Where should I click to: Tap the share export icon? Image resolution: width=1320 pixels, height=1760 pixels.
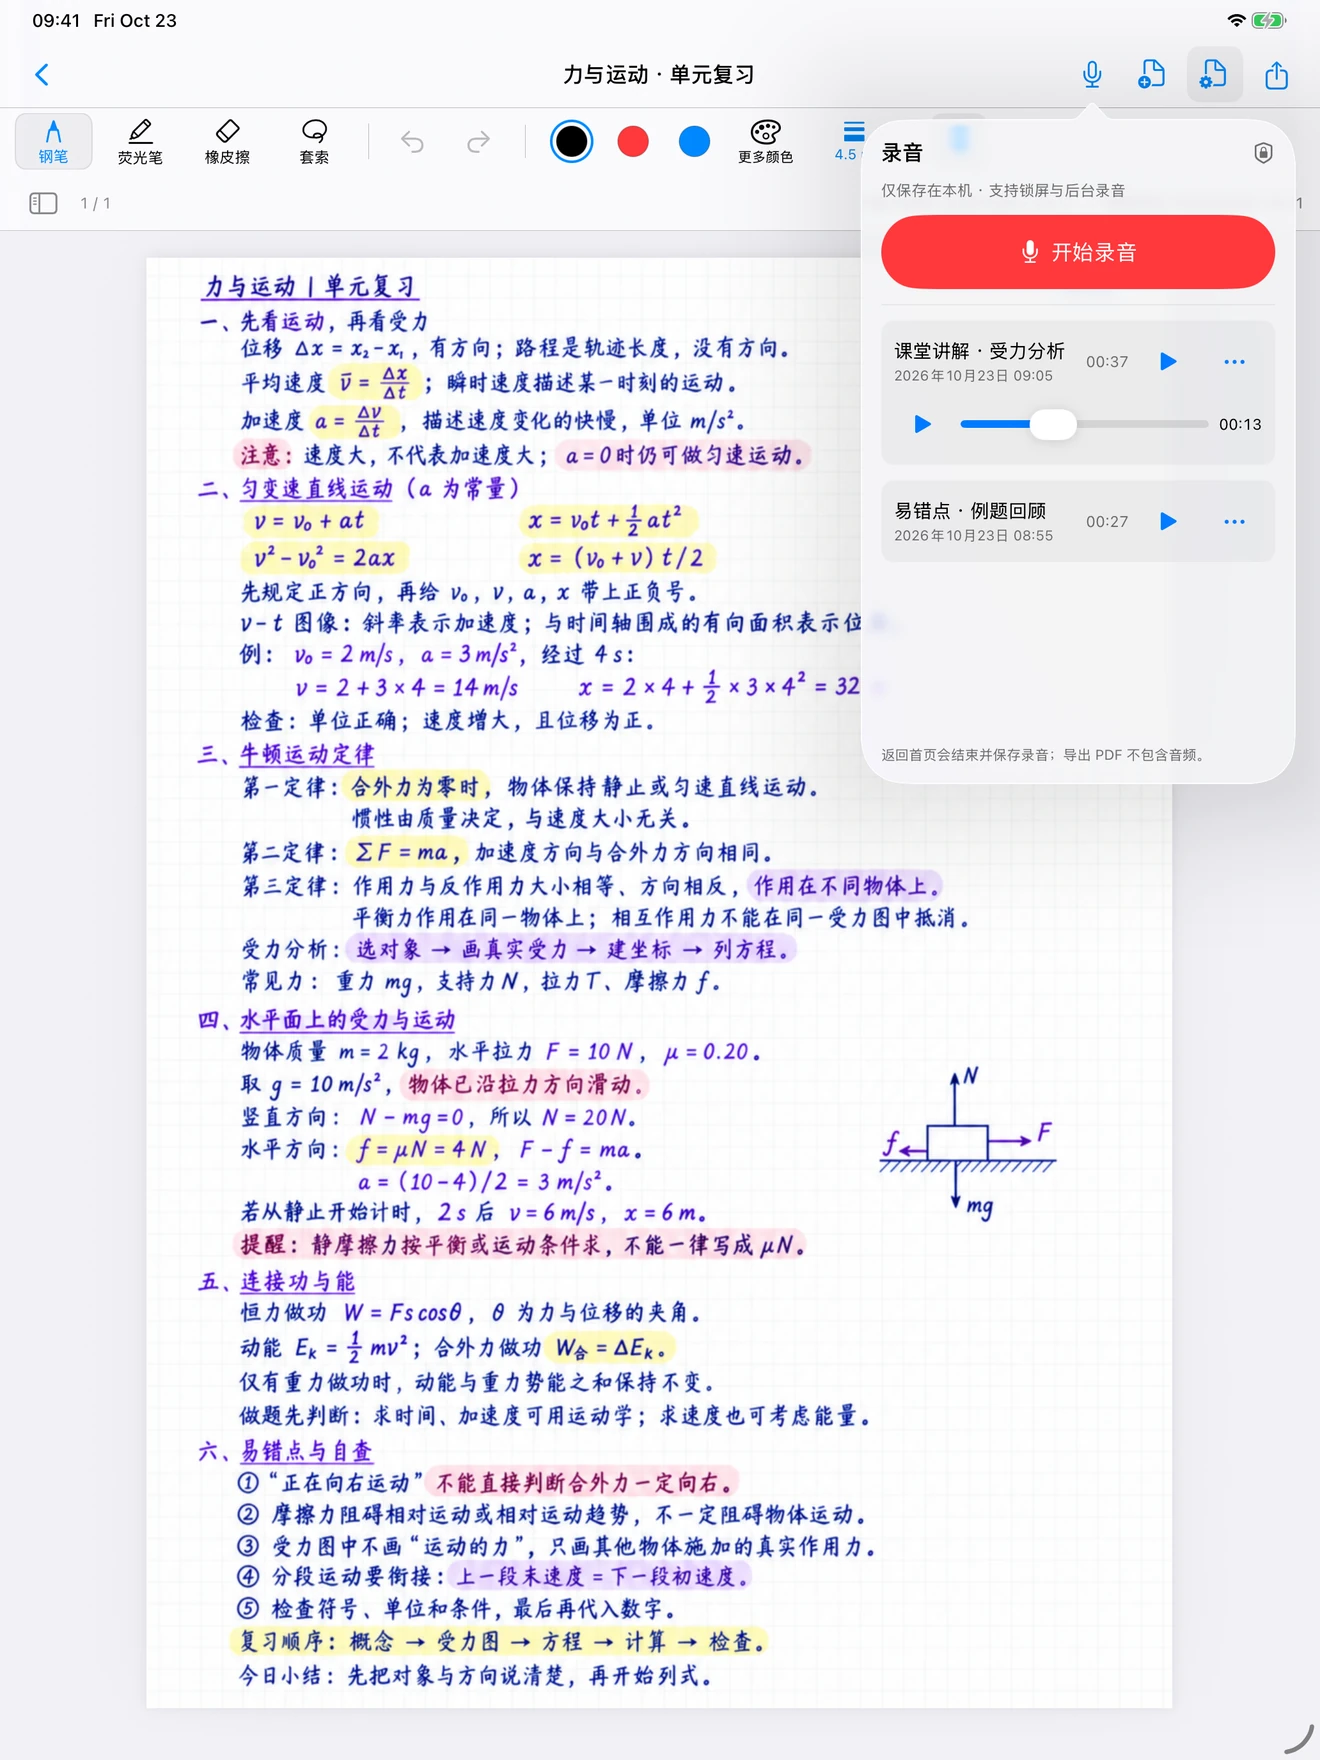[1277, 75]
